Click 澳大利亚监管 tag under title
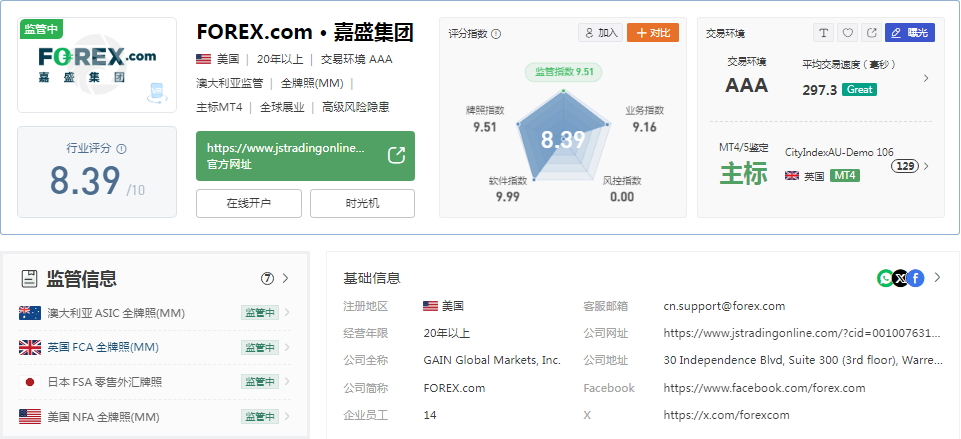Viewport: 961px width, 439px height. (230, 83)
